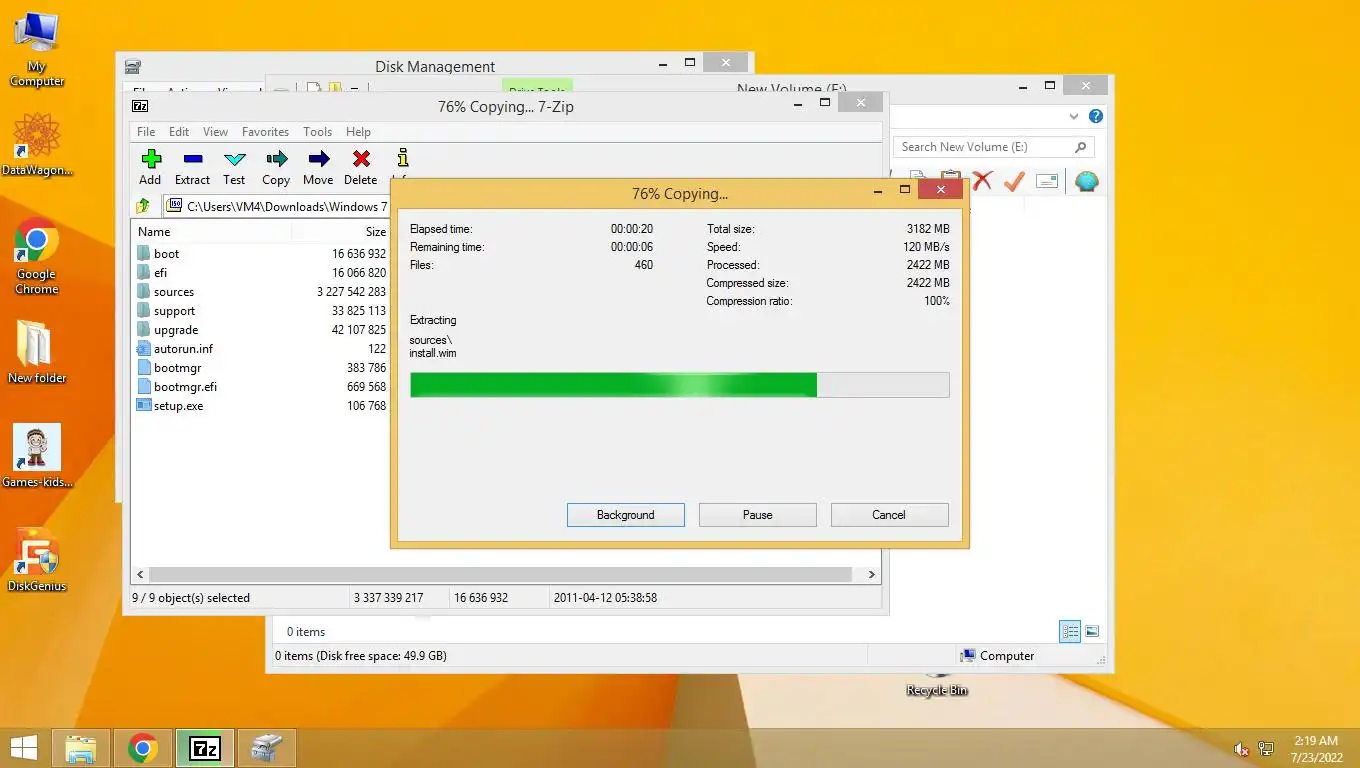
Task: Click the up-folder arrow beside 7-Zip path
Action: coord(143,206)
